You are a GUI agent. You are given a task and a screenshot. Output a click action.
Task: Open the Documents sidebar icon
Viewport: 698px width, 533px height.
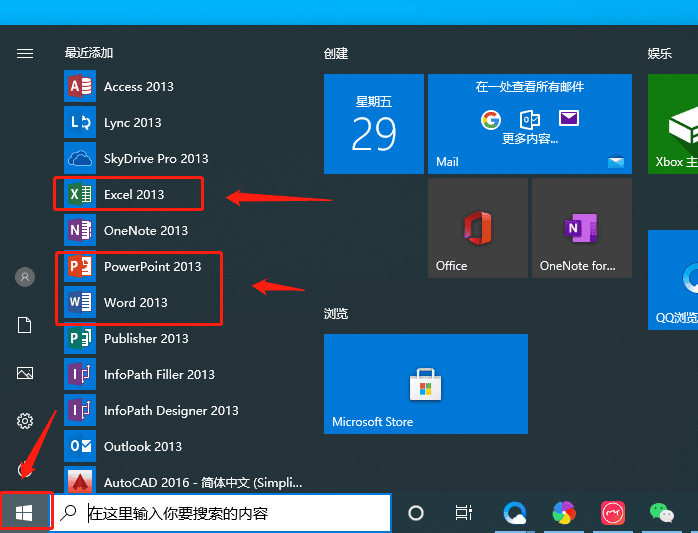pos(25,325)
